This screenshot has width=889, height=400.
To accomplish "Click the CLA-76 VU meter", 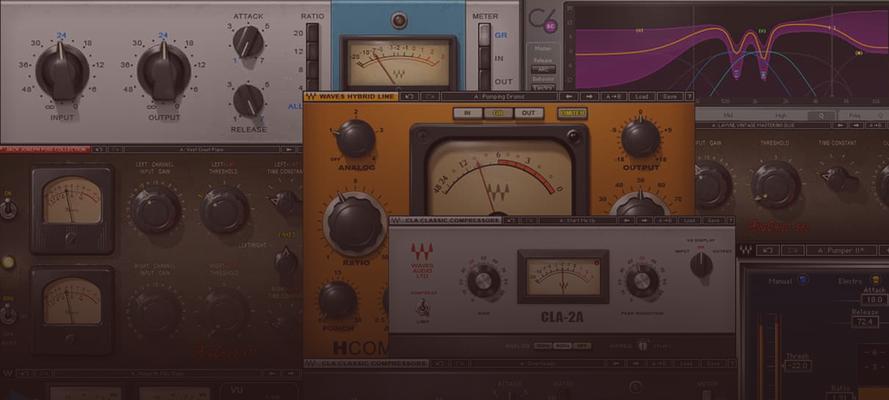I will tap(399, 62).
